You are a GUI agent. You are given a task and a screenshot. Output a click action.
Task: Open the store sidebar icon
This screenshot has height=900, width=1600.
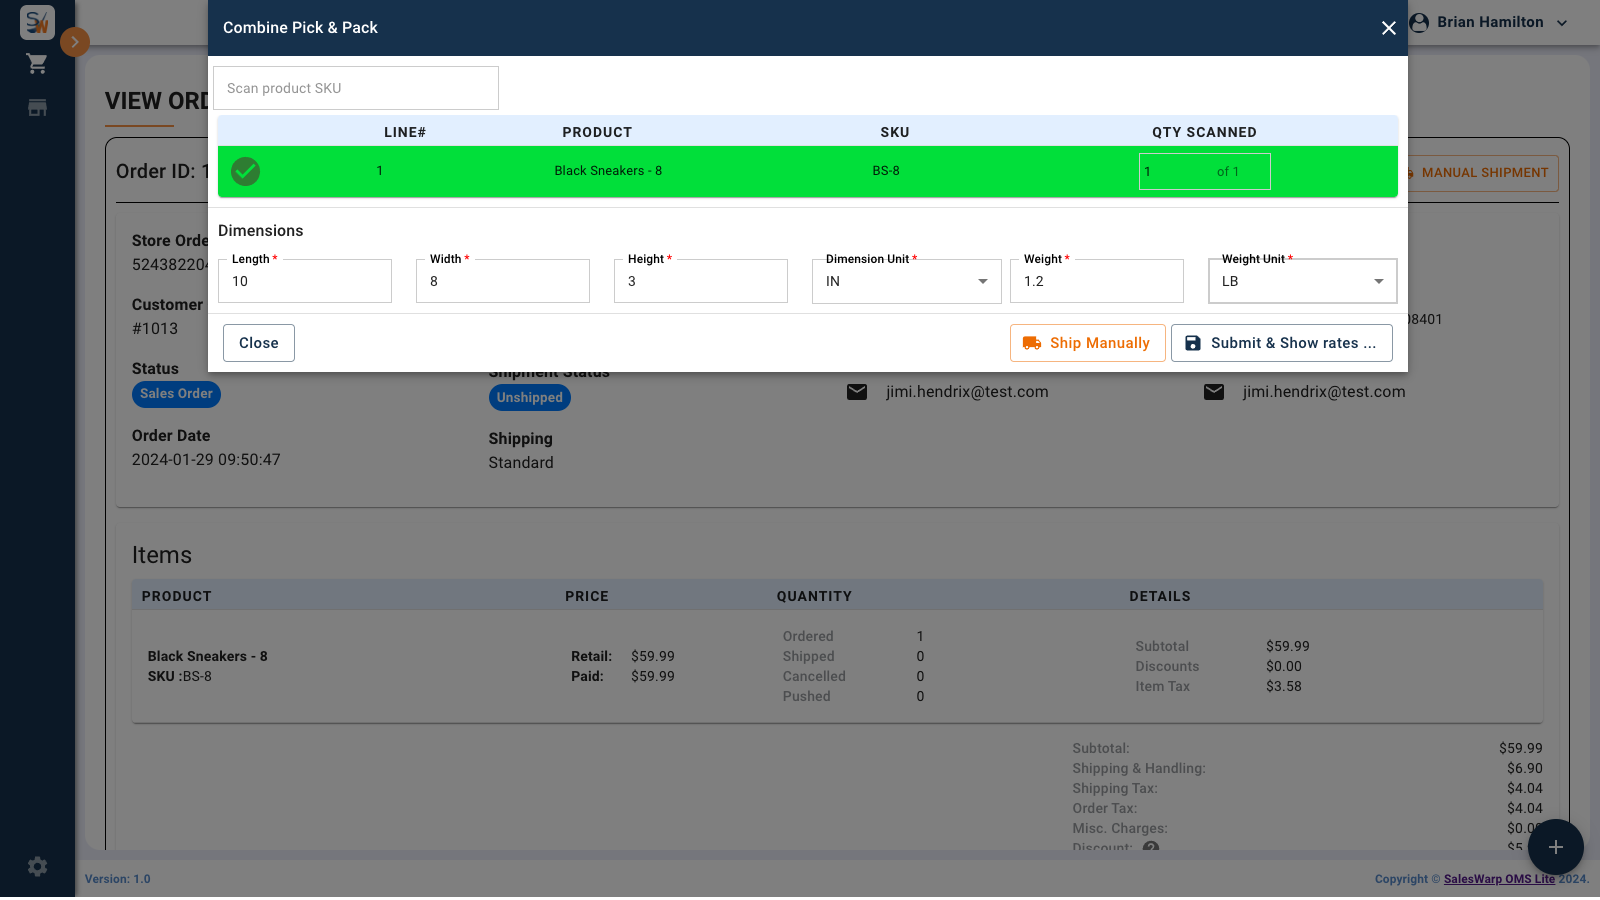point(37,108)
